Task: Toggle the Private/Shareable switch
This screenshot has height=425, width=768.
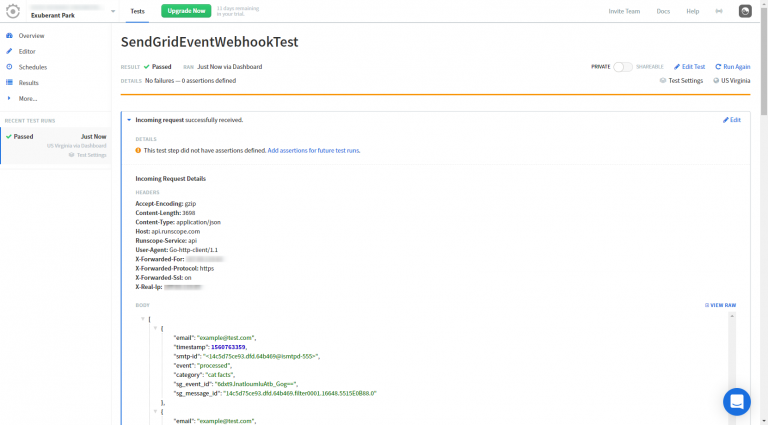Action: (623, 67)
